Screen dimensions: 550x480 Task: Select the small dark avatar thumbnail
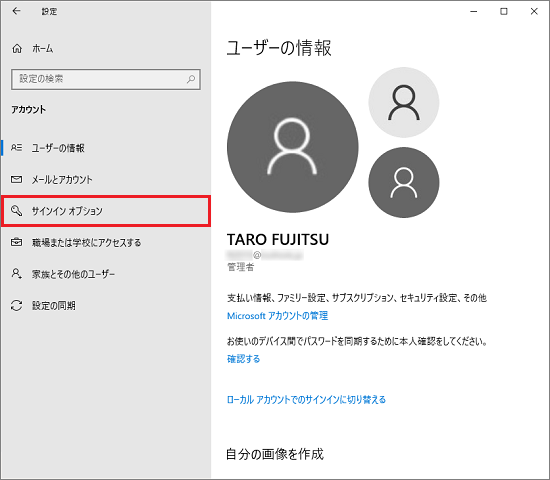tap(404, 182)
